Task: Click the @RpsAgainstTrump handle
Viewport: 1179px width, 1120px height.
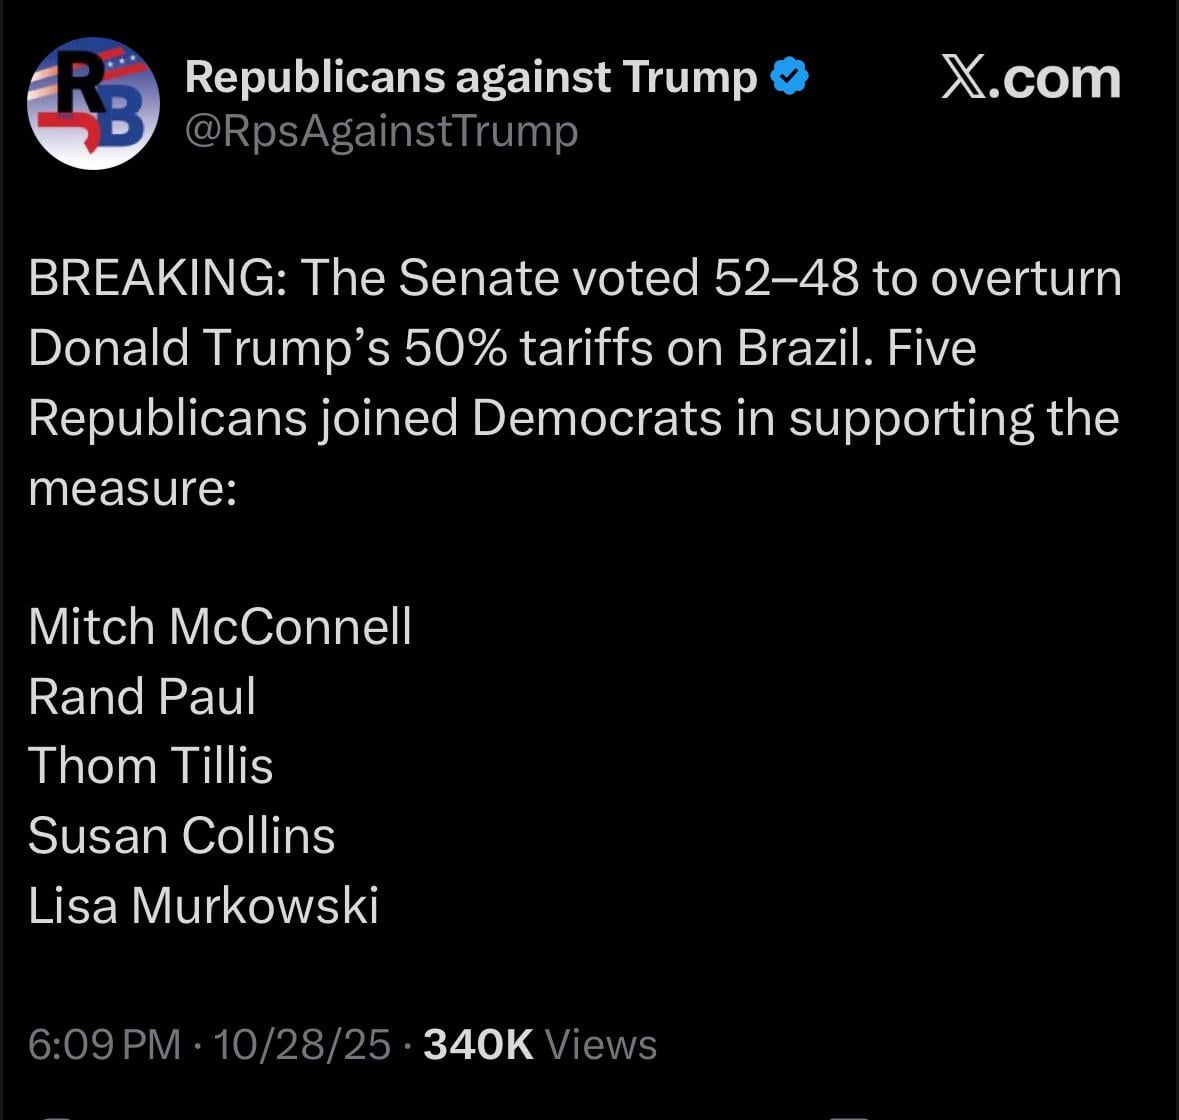Action: (x=381, y=131)
